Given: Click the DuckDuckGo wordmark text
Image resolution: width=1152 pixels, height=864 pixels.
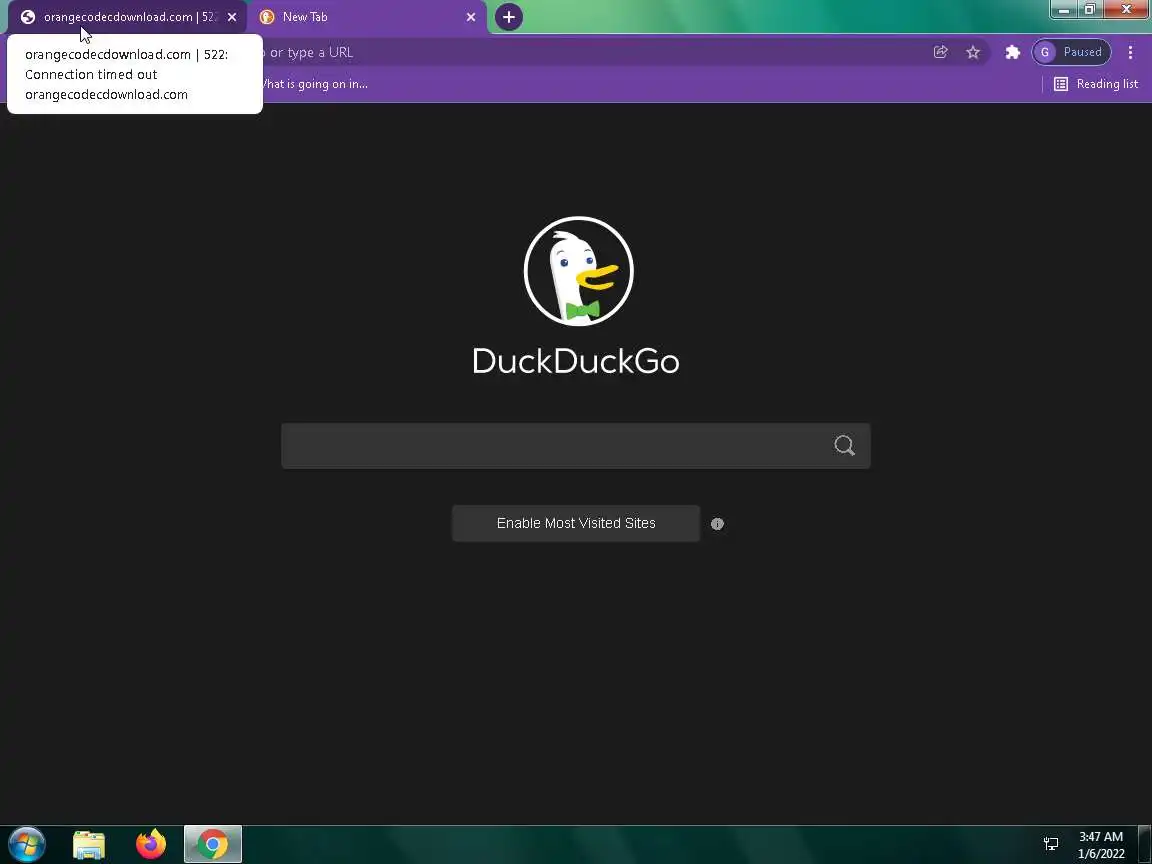Looking at the screenshot, I should pos(576,361).
